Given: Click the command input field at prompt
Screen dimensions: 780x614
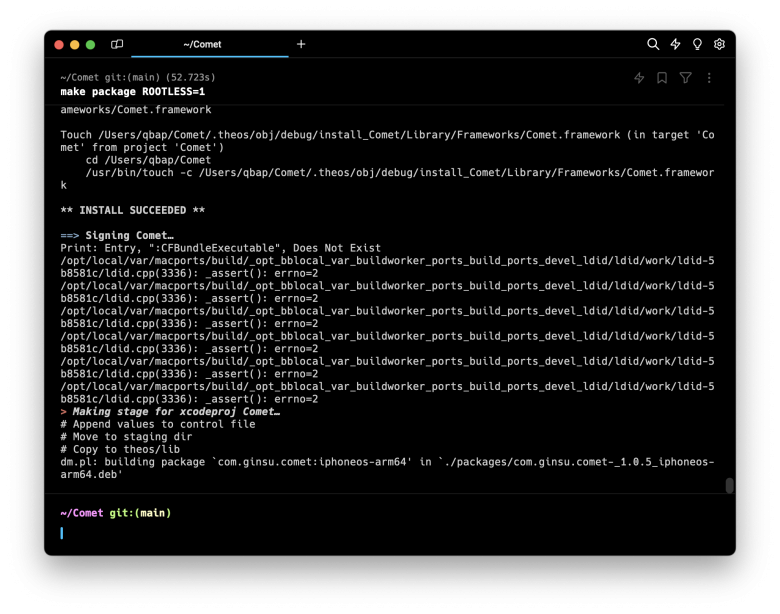Looking at the screenshot, I should pyautogui.click(x=390, y=533).
